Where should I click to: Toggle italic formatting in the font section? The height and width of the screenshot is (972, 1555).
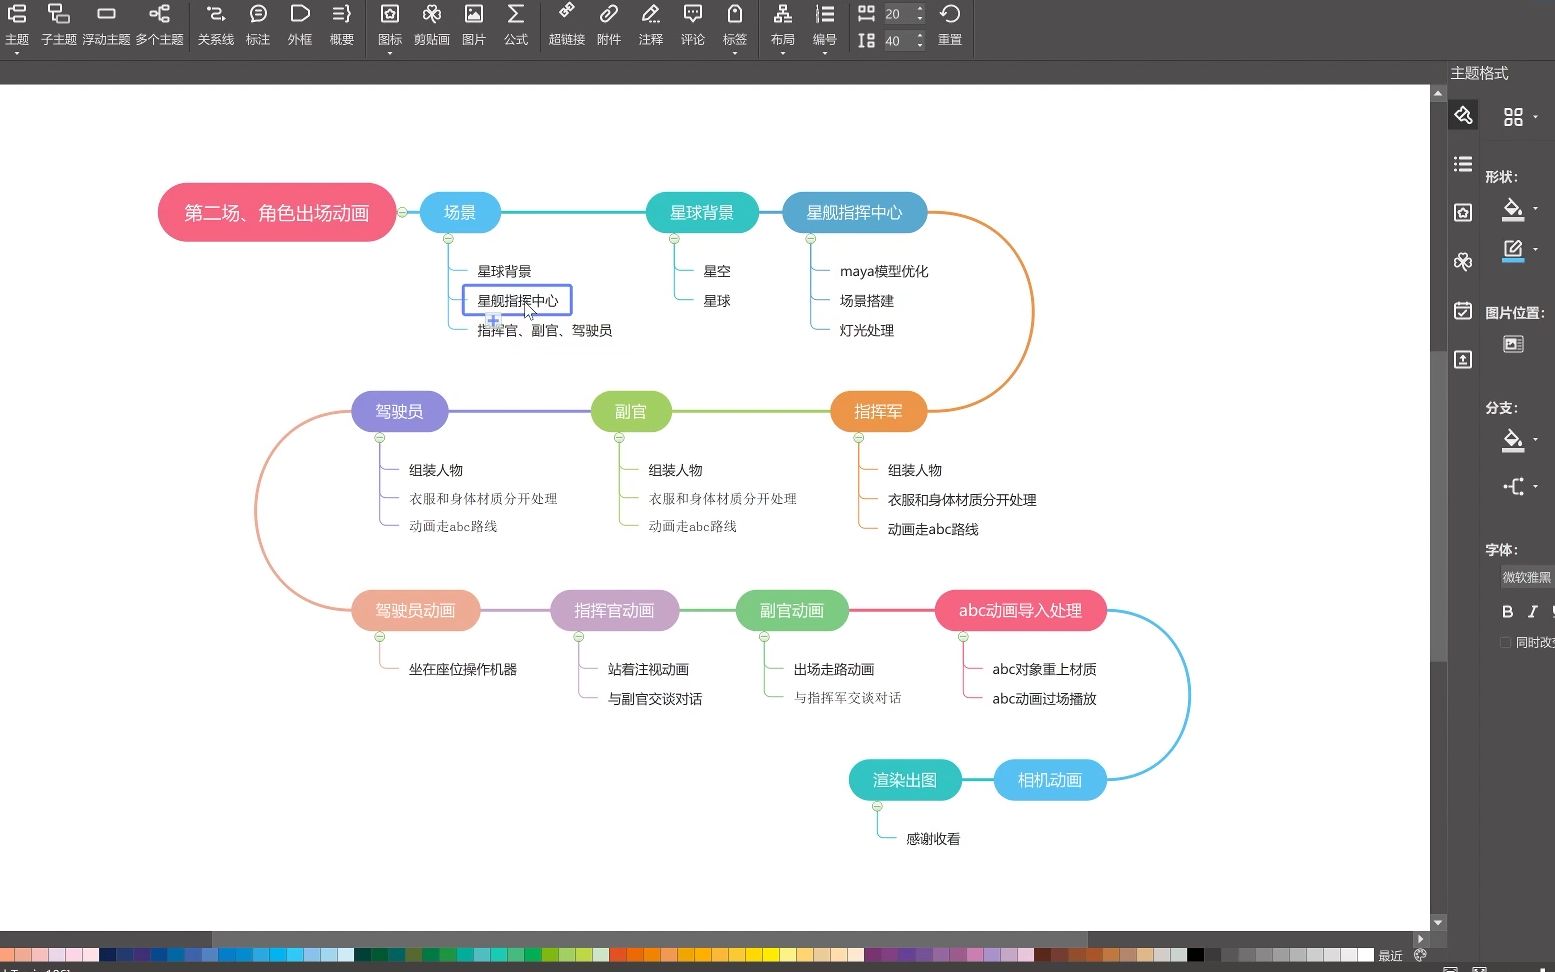(1532, 611)
